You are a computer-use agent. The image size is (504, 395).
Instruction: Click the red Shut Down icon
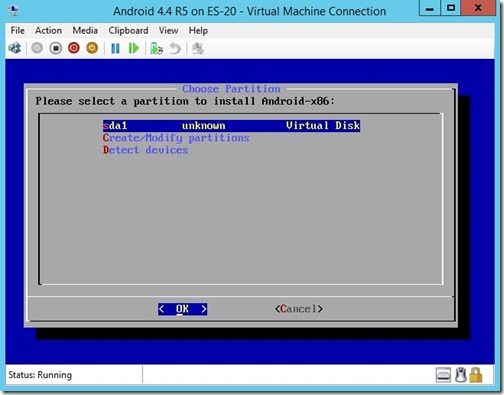[x=74, y=48]
